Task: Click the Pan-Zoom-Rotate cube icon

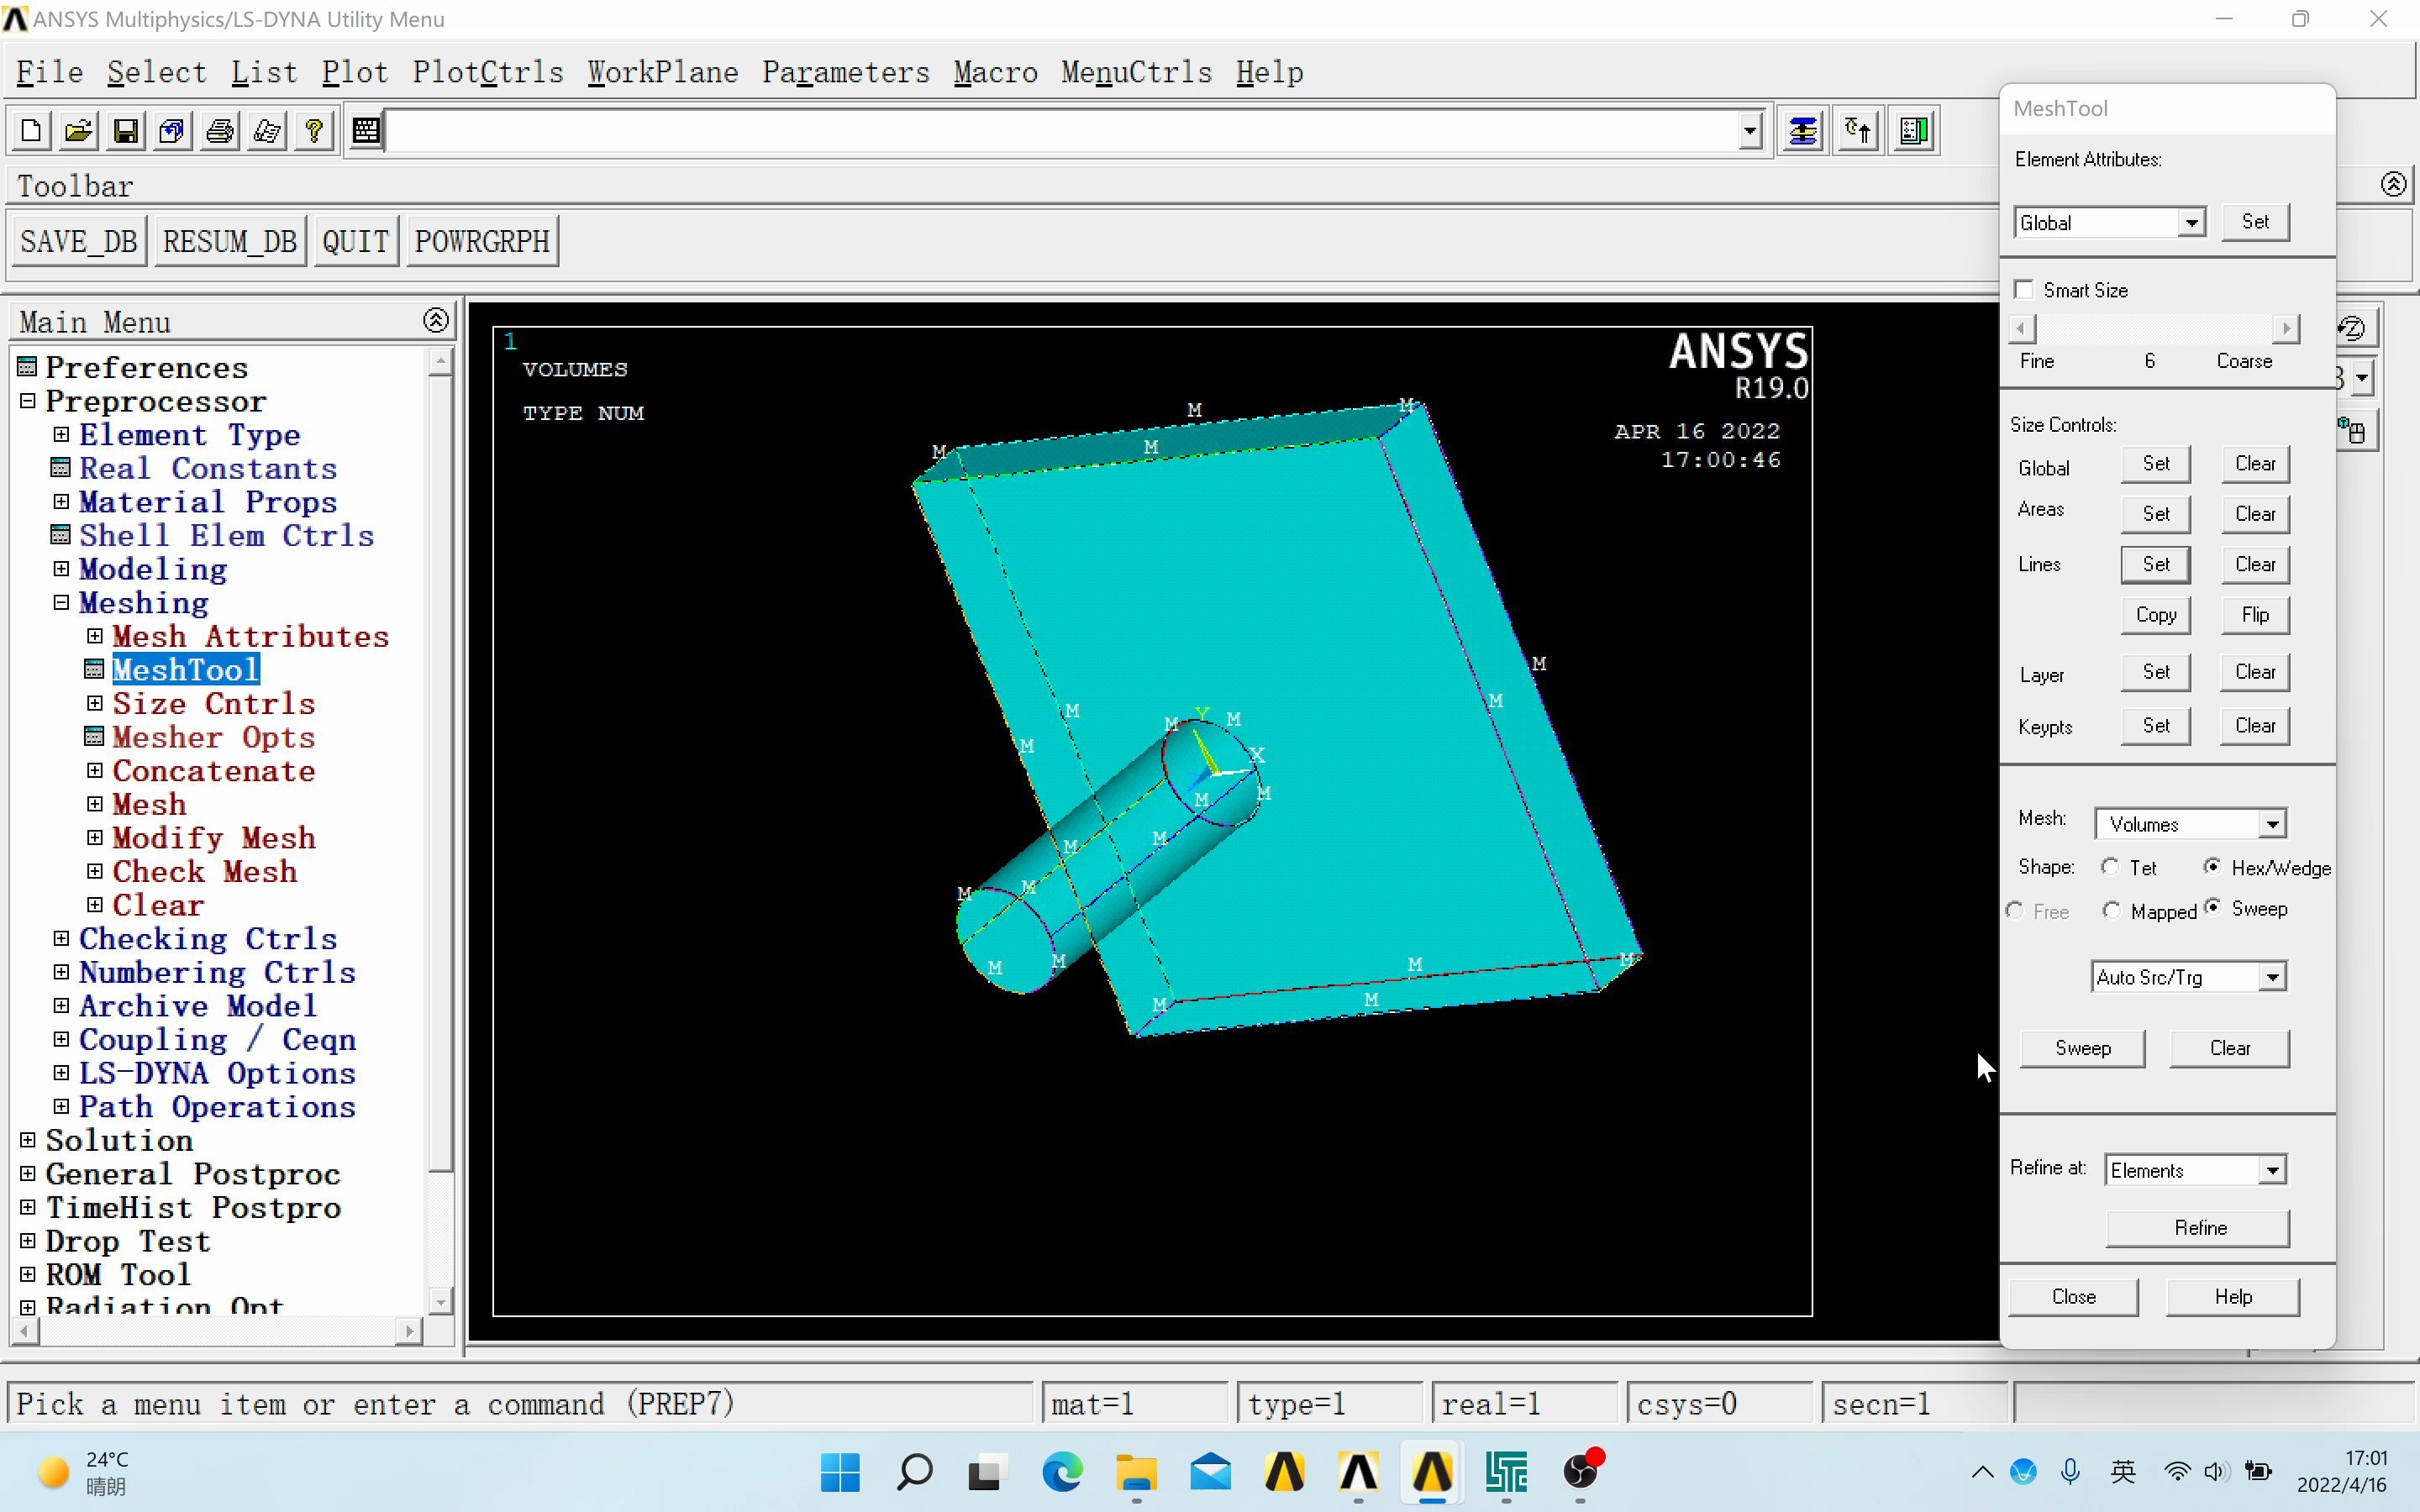Action: [x=172, y=131]
